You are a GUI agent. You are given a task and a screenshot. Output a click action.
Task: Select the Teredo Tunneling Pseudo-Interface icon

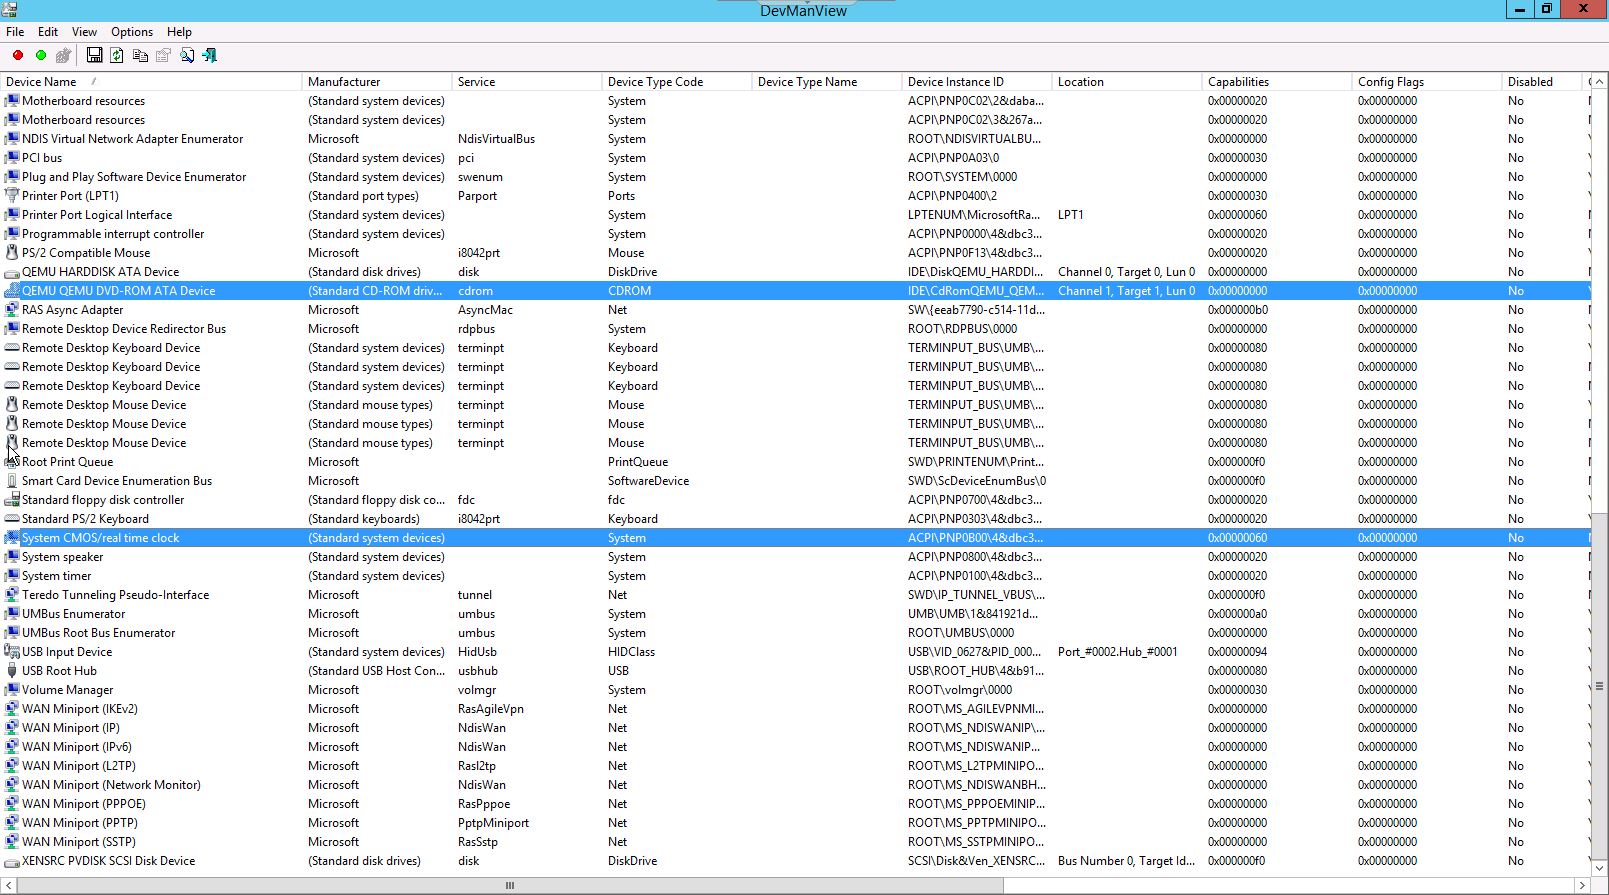tap(12, 595)
